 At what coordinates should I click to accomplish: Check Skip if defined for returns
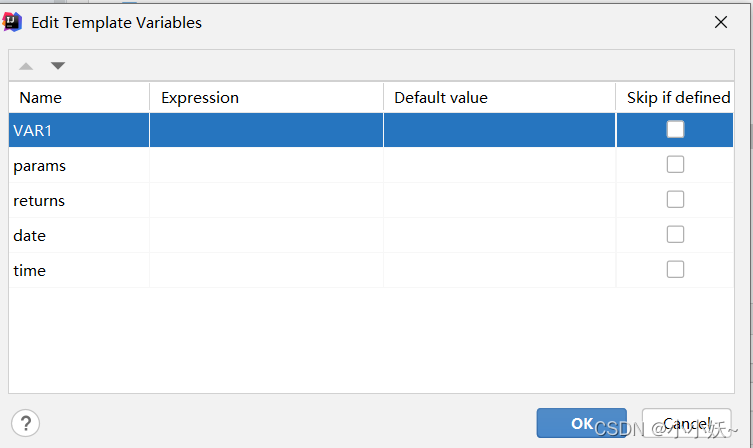click(676, 199)
